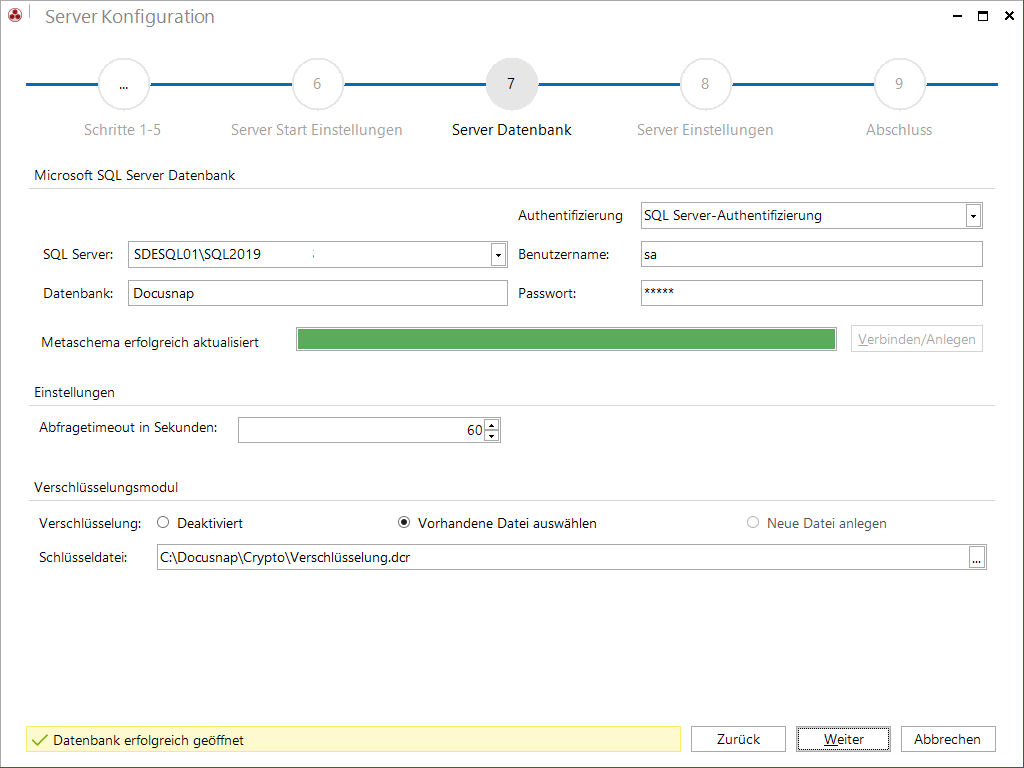The image size is (1024, 768).
Task: Select Neue Datei anlegen radio button
Action: click(x=753, y=522)
